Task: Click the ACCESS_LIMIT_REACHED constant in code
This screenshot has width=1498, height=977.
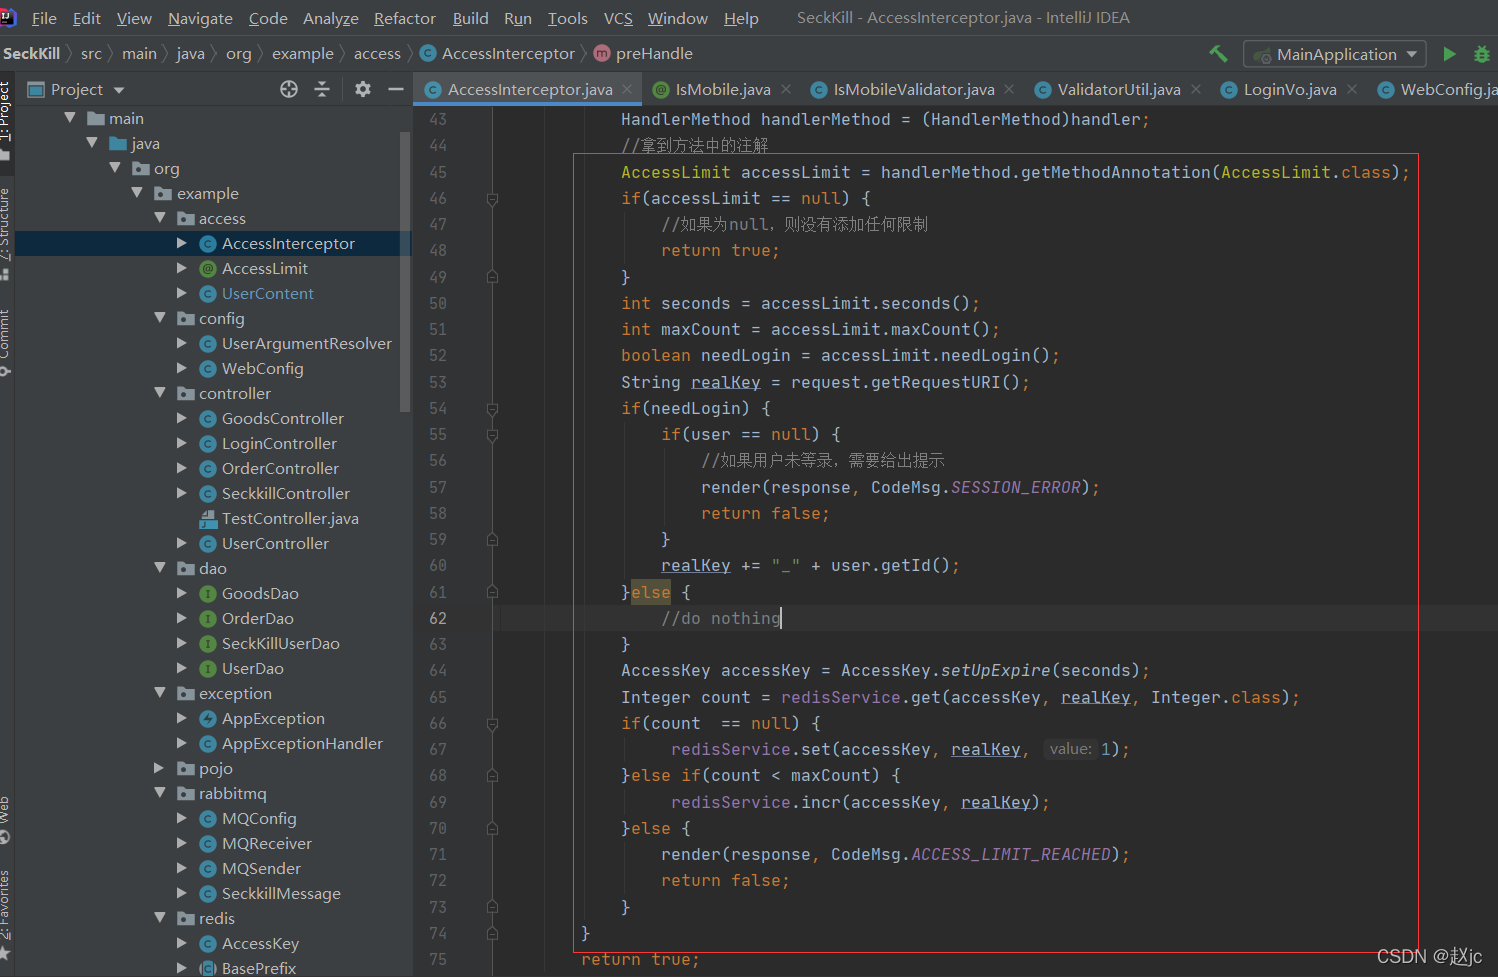Action: (x=1011, y=854)
